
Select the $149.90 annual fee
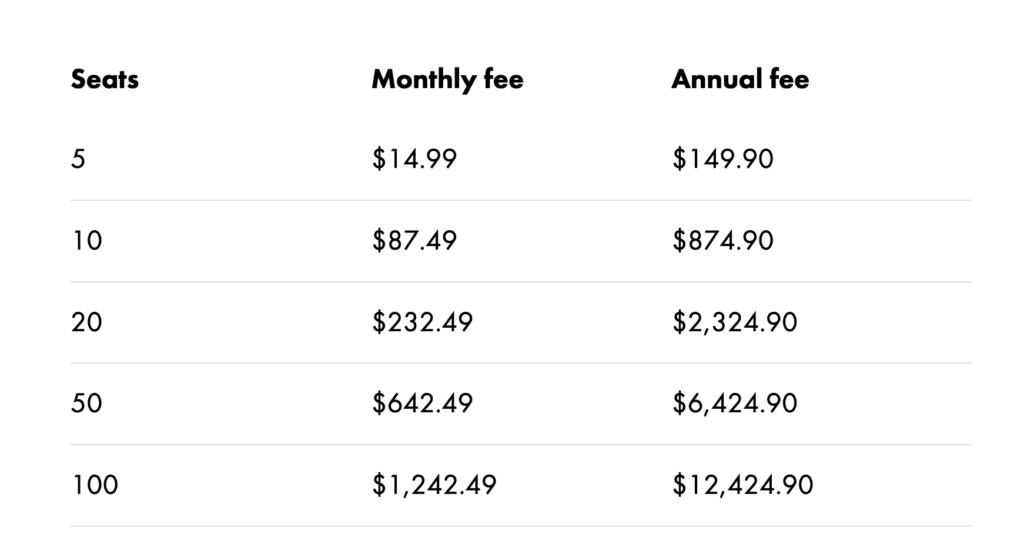point(722,159)
